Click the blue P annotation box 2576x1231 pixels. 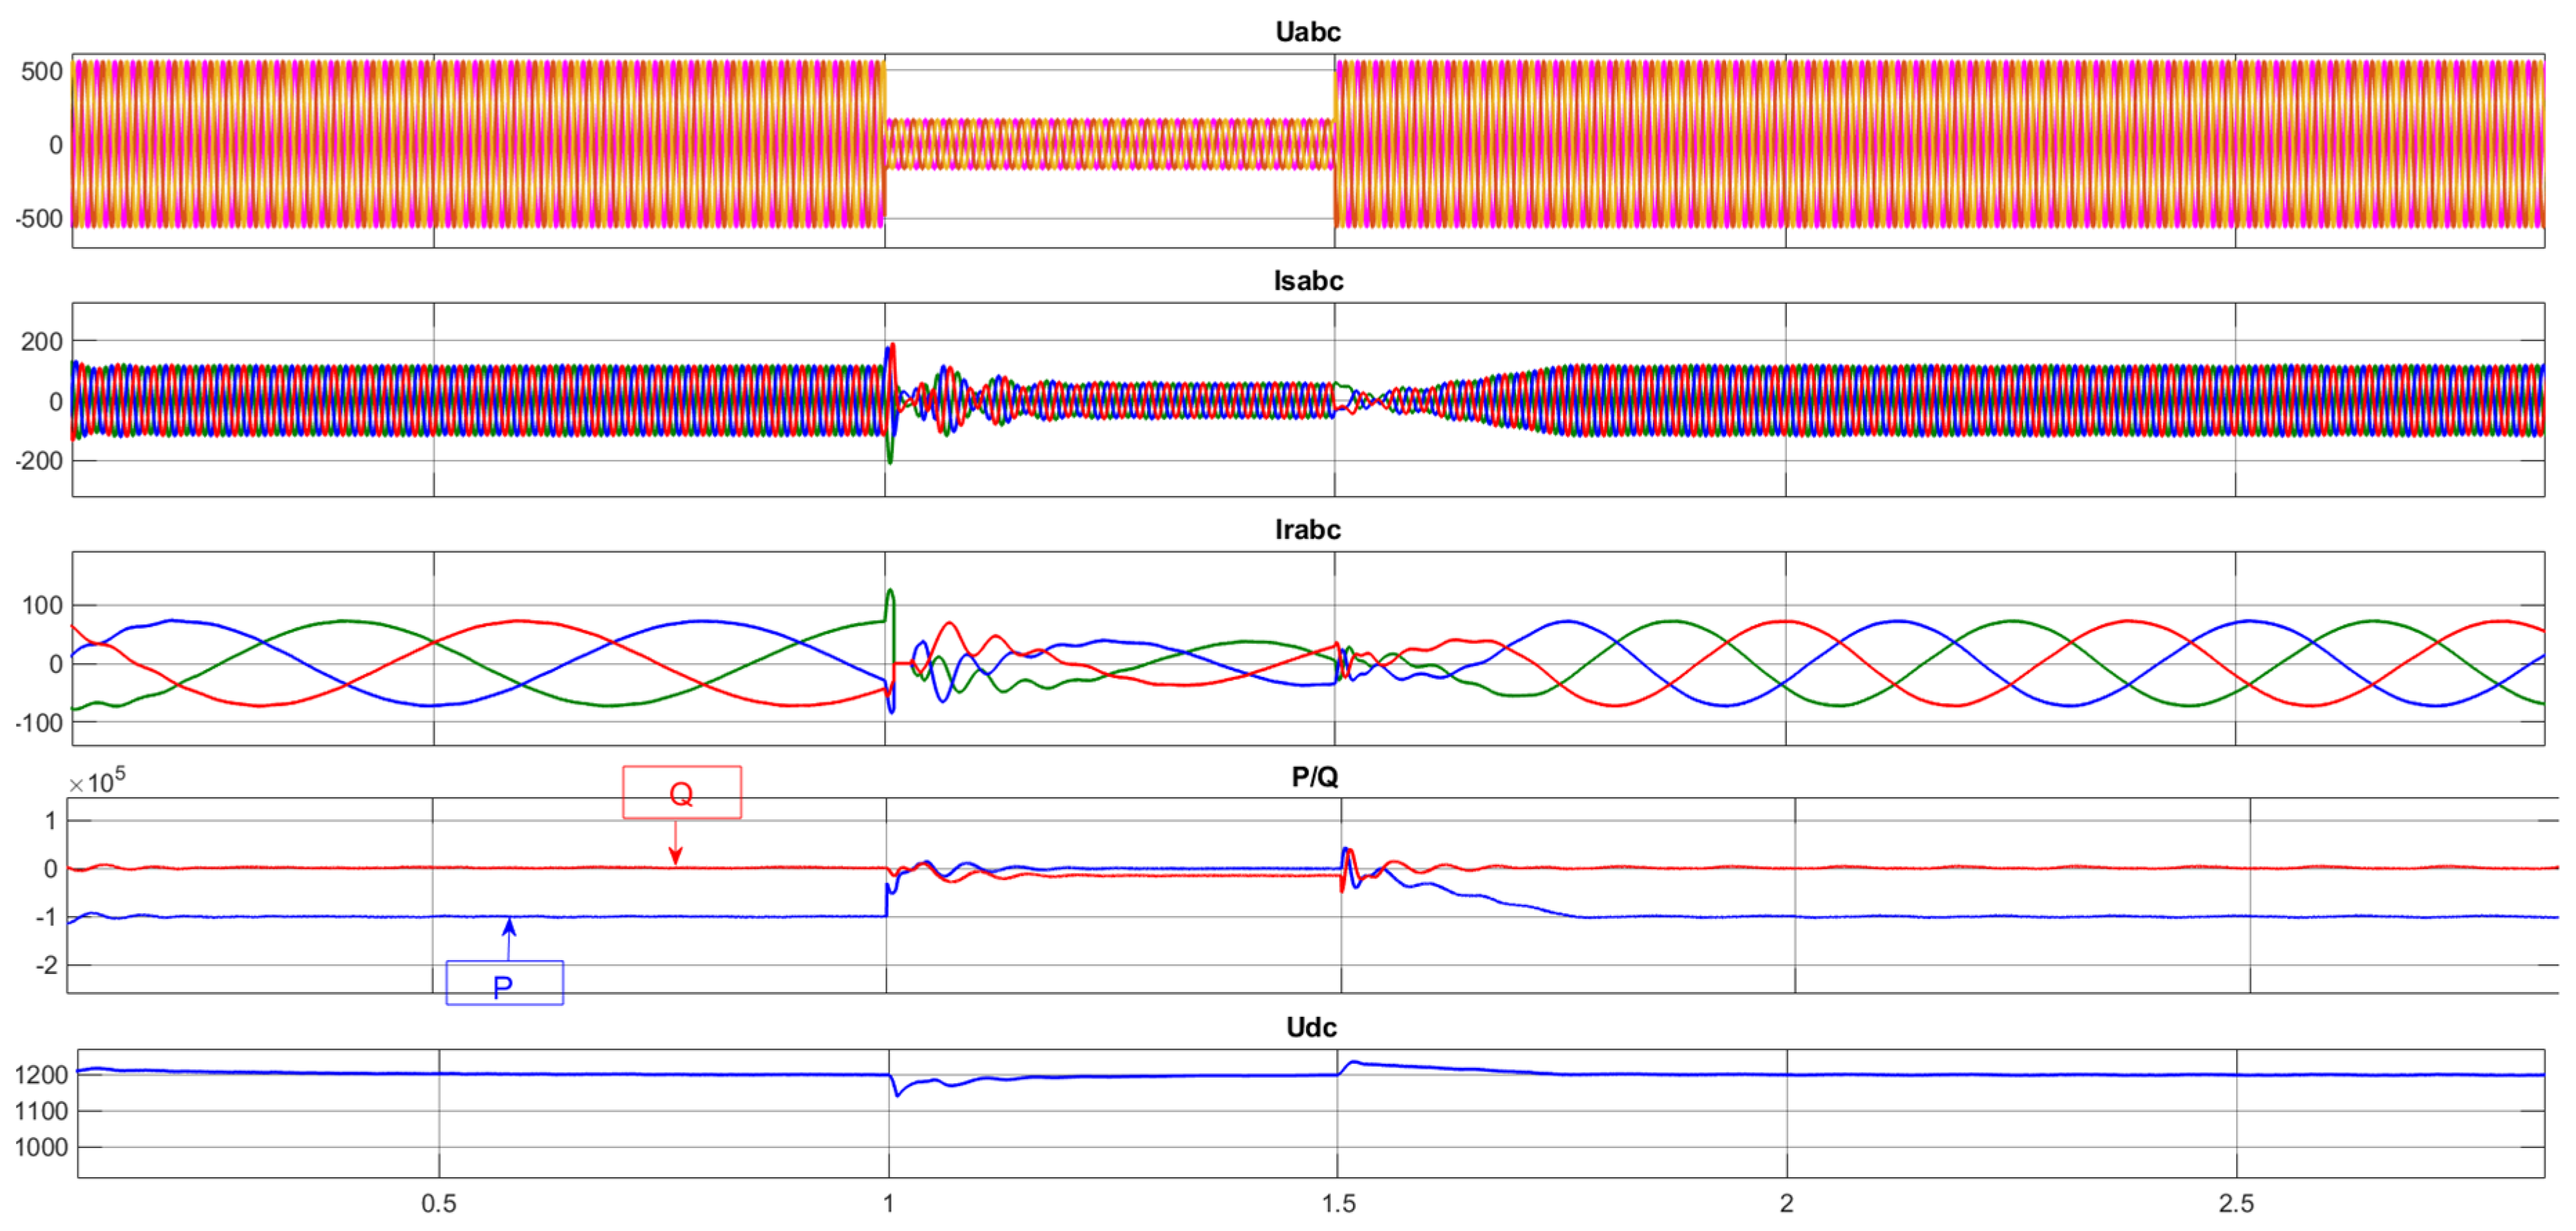point(504,984)
